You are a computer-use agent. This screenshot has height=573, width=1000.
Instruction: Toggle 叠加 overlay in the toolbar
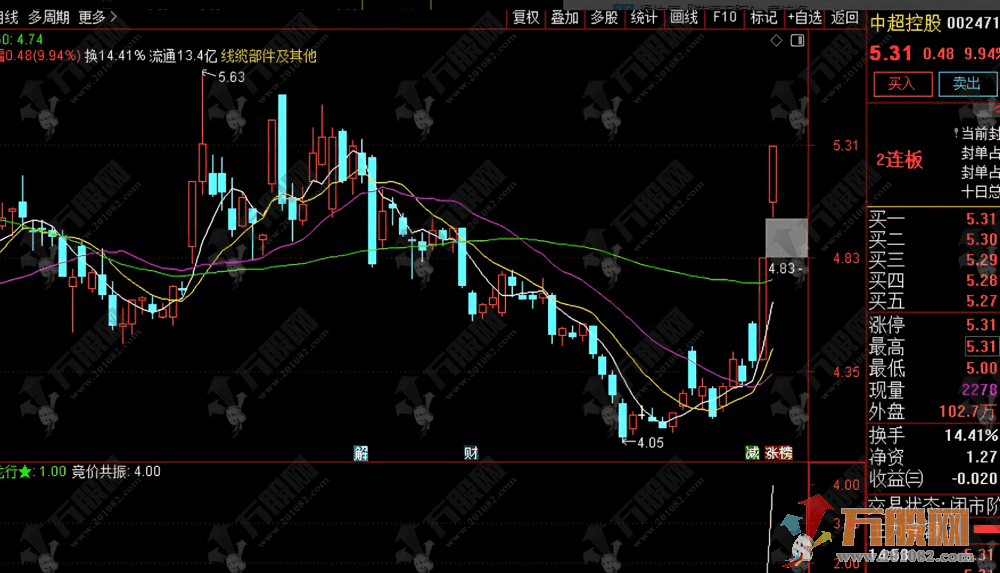coord(565,17)
